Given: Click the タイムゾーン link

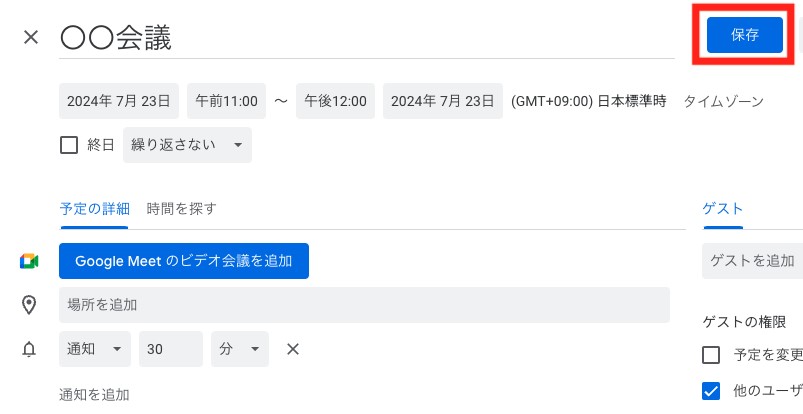Looking at the screenshot, I should tap(723, 101).
